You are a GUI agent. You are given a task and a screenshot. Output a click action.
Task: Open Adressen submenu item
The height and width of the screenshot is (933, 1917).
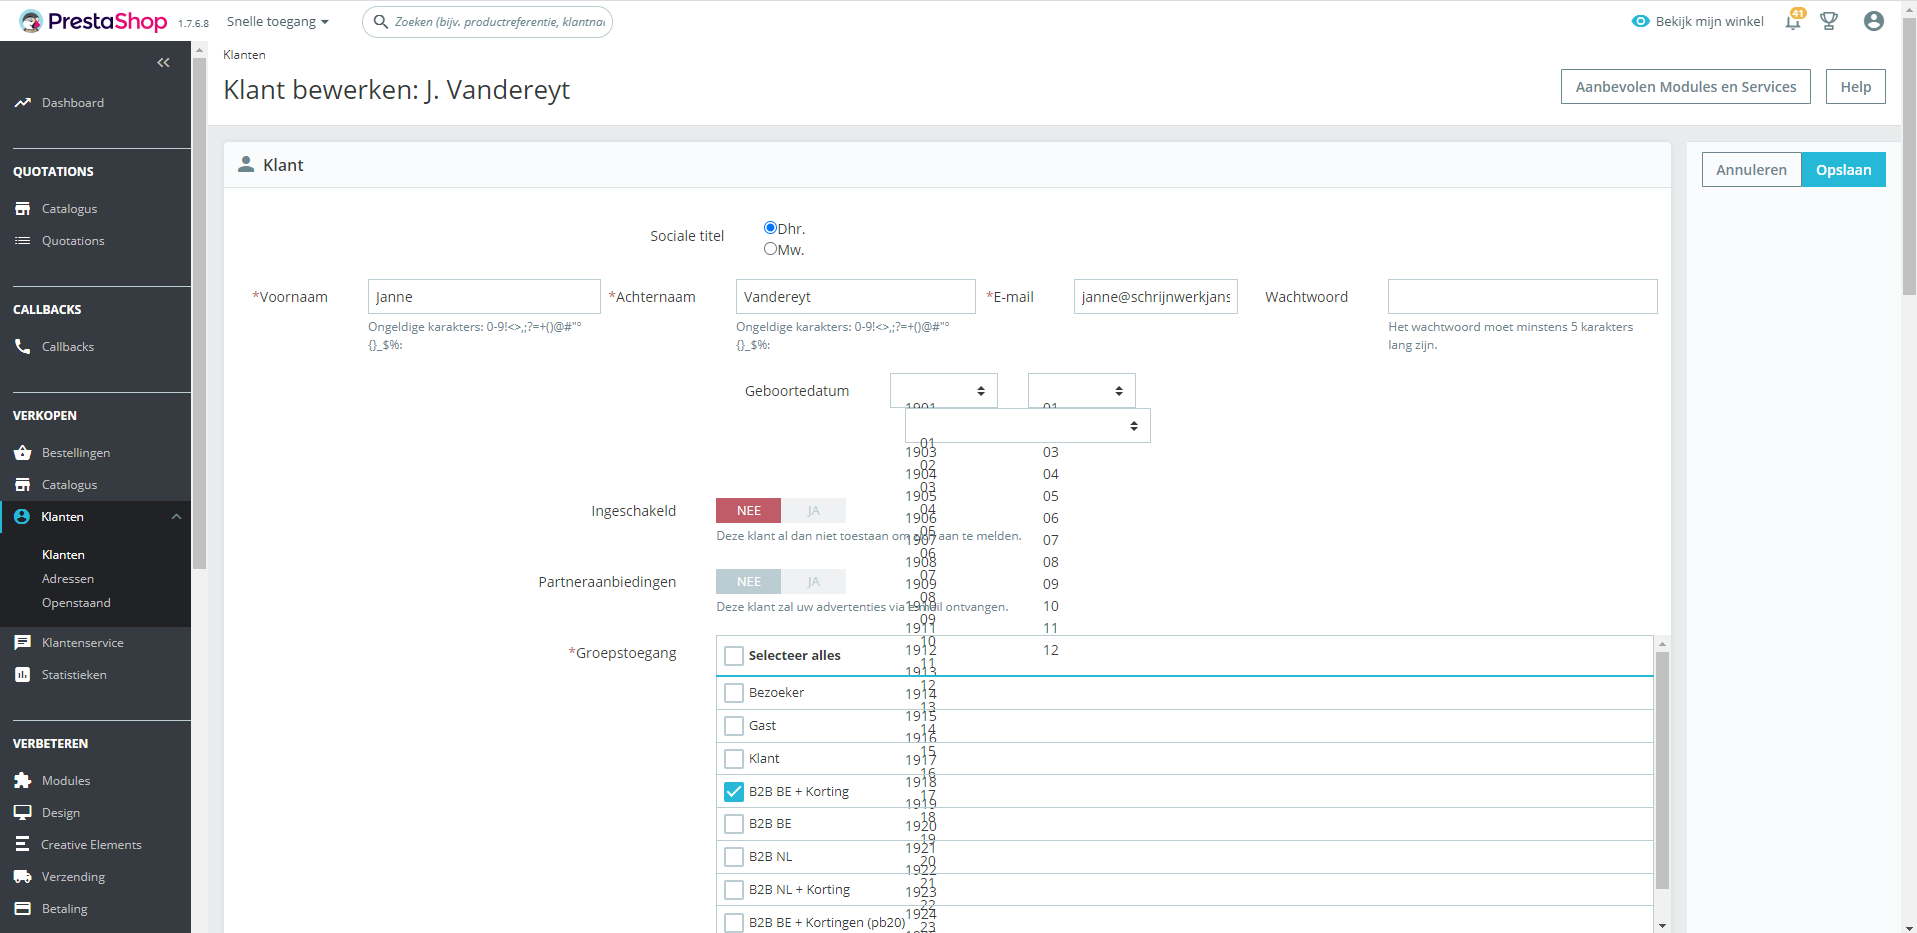[x=68, y=579]
